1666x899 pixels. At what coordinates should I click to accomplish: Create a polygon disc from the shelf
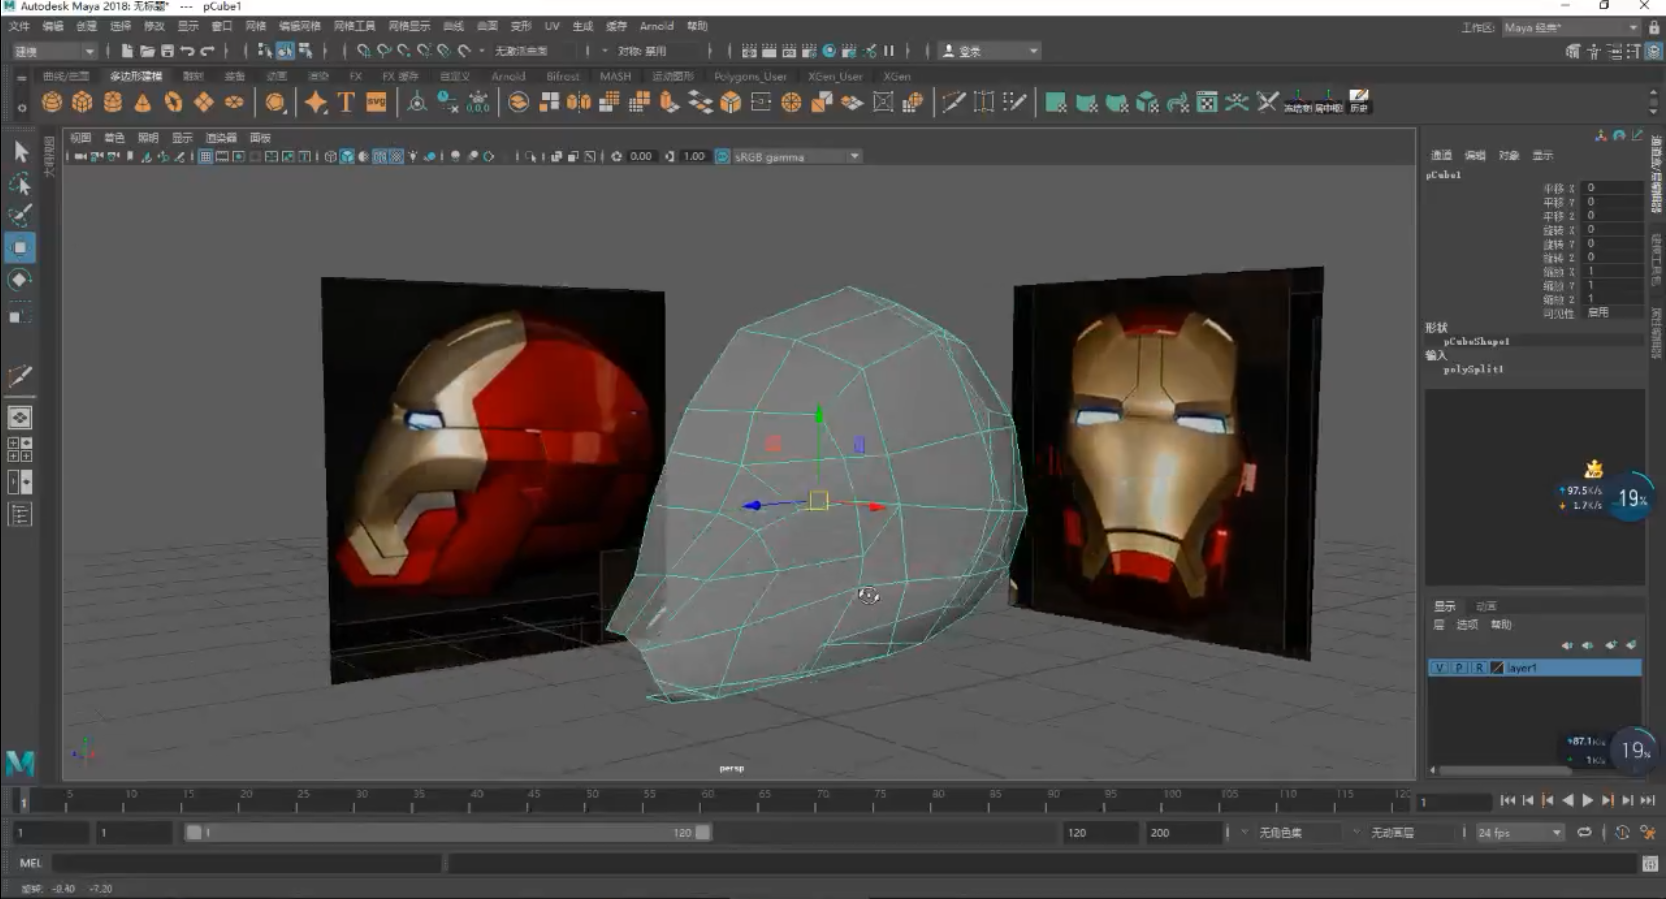point(234,102)
